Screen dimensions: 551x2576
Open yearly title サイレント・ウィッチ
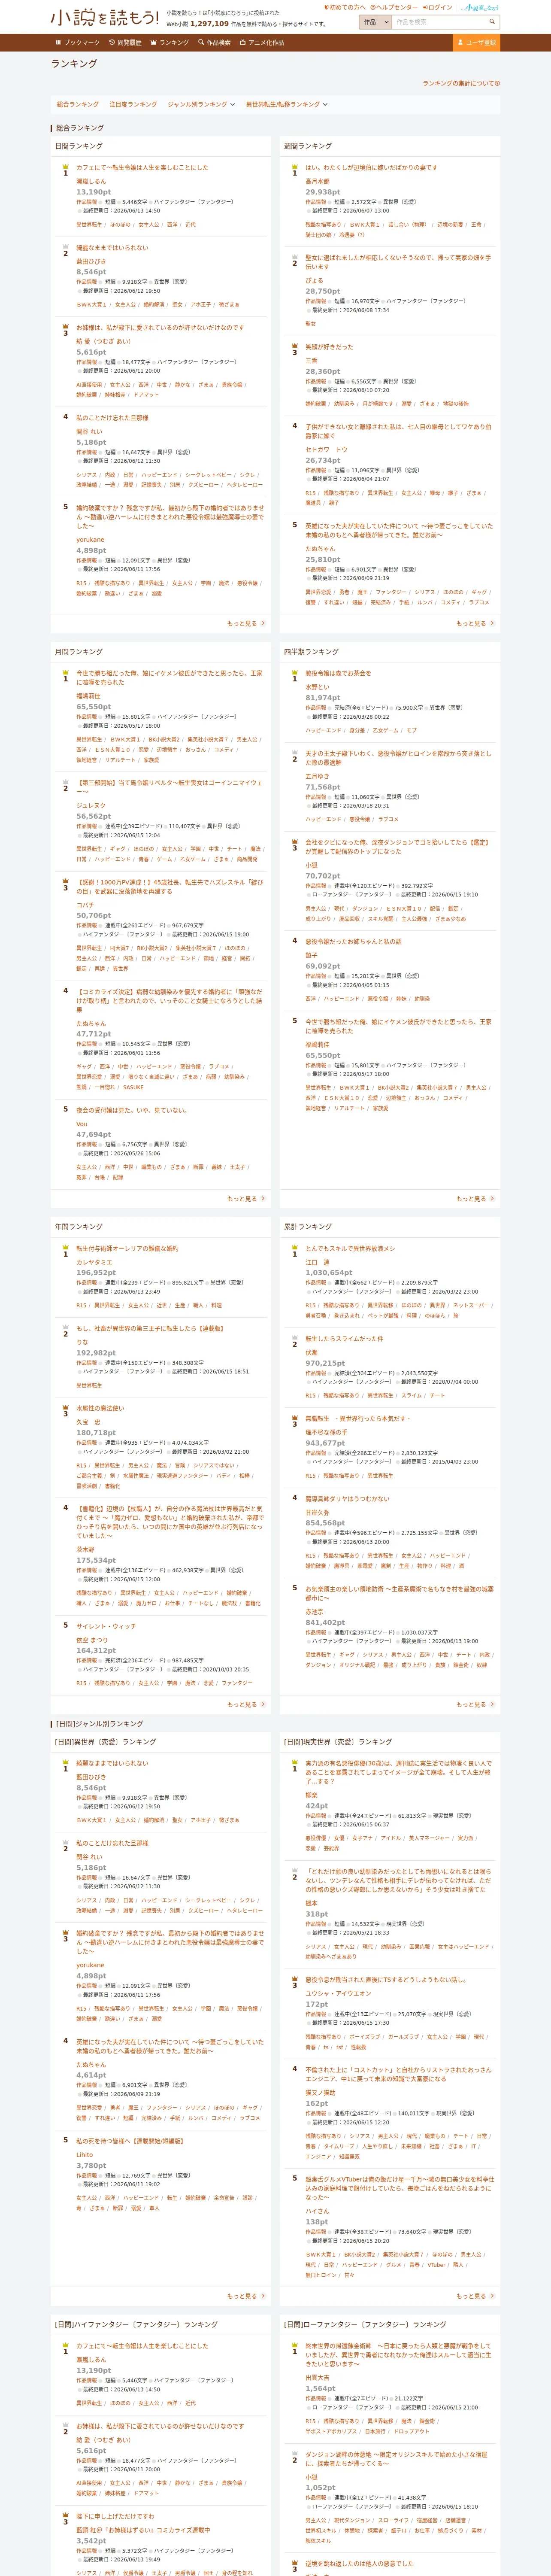106,1625
